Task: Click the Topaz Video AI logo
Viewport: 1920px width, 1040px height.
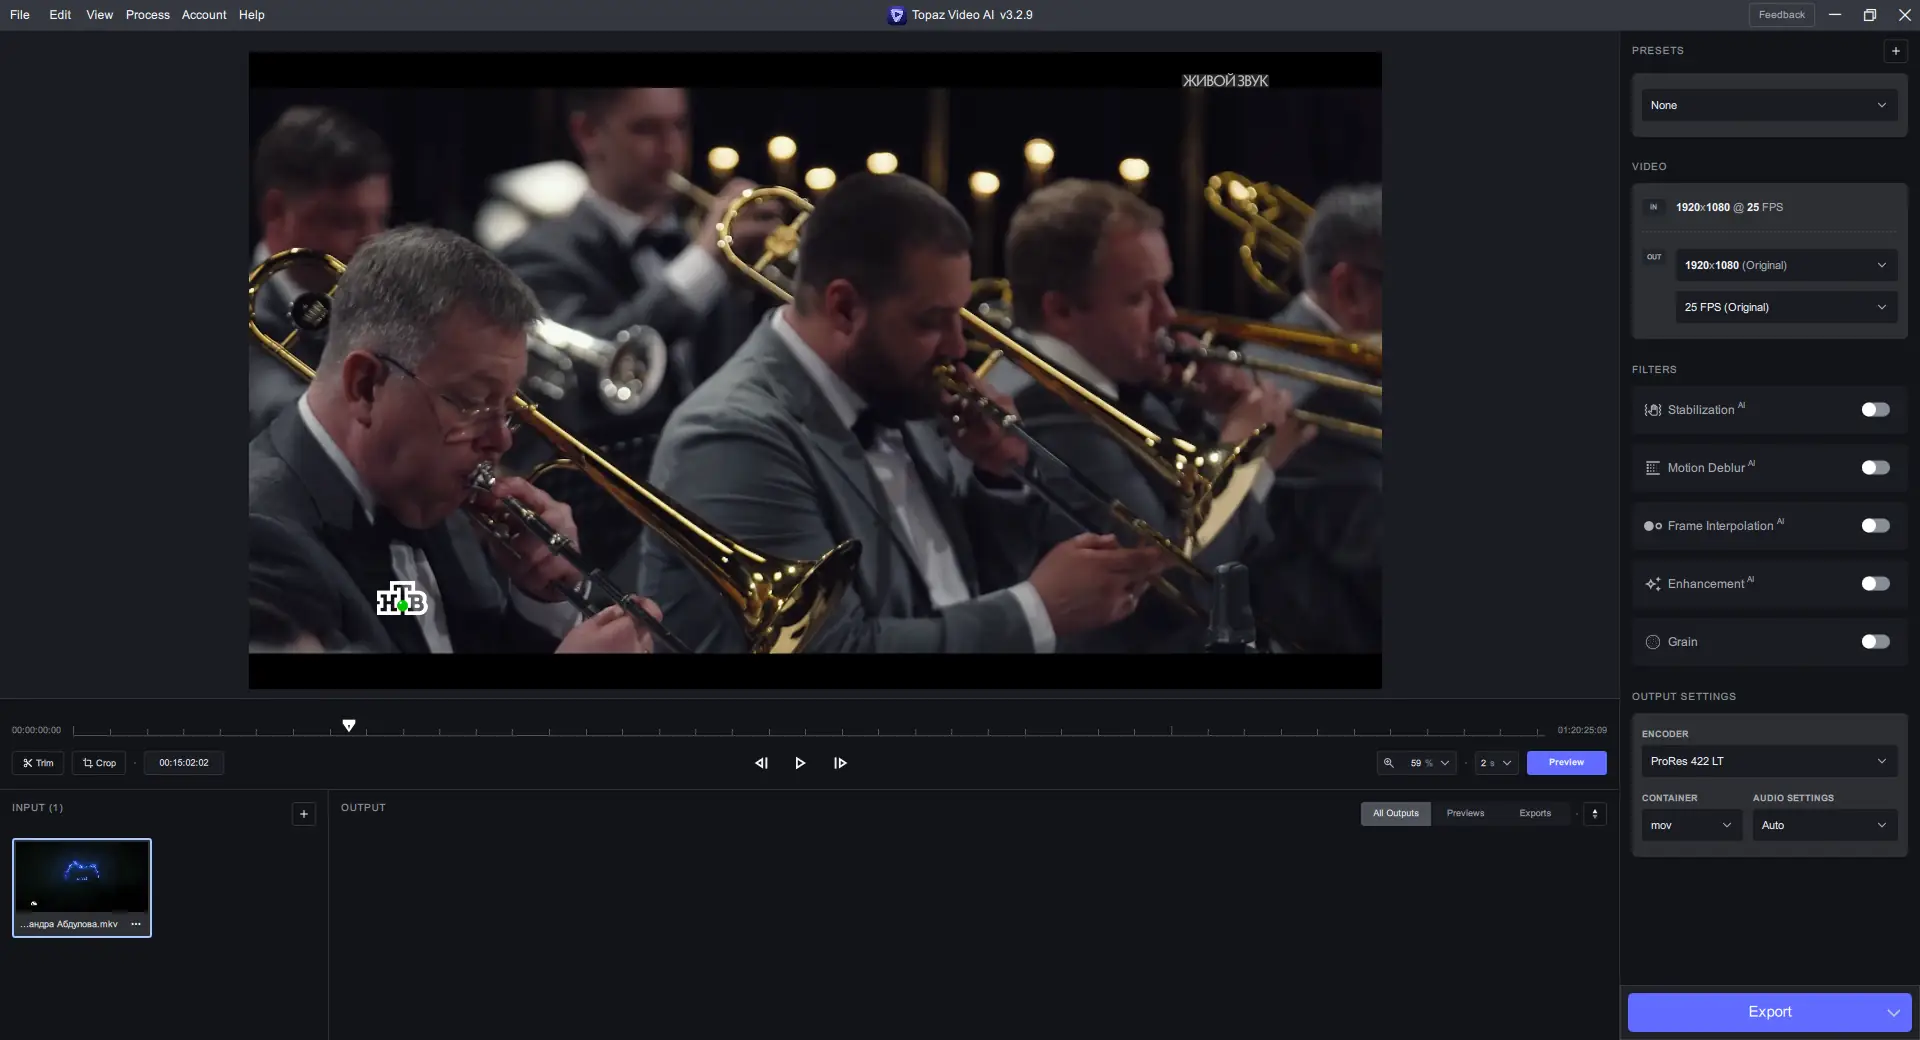Action: click(897, 15)
